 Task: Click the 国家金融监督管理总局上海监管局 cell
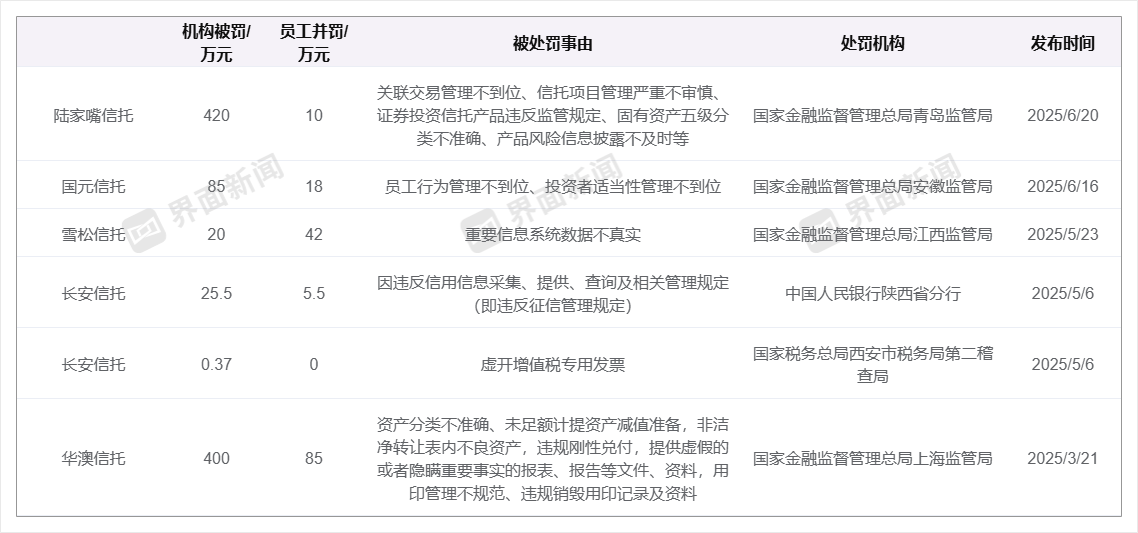[x=872, y=459]
